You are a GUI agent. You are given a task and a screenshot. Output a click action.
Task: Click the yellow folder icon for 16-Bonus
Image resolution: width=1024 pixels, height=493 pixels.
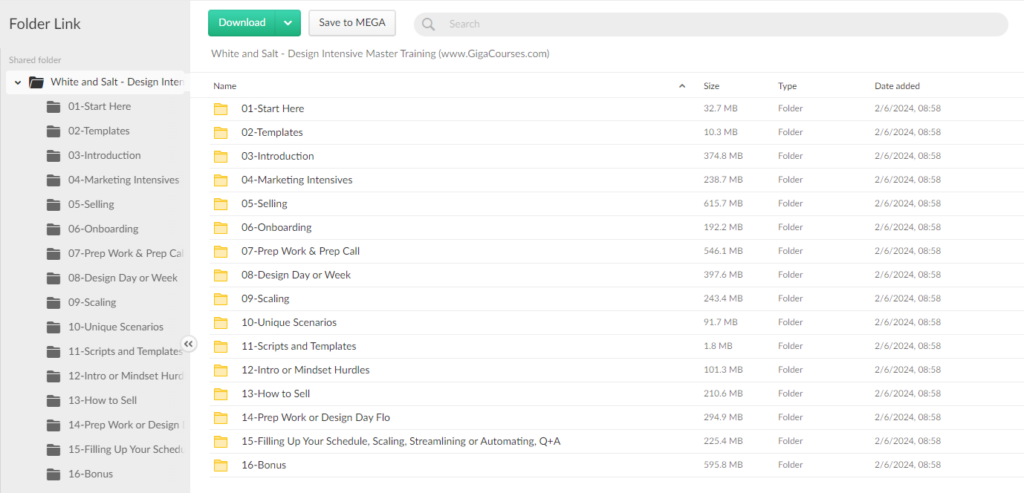point(221,465)
